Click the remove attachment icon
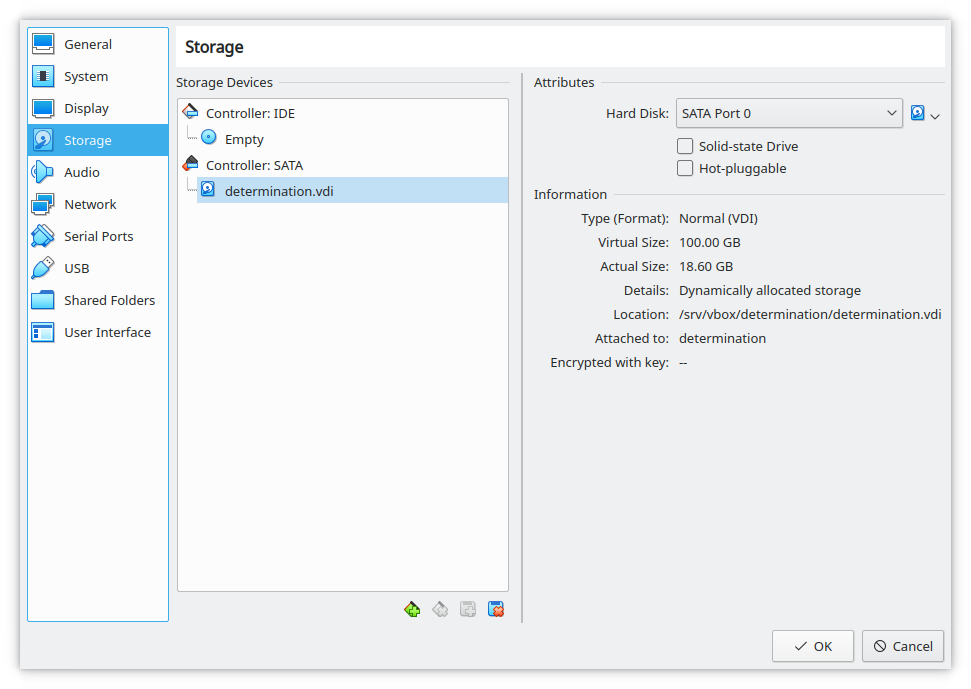Screen dimensions: 971x689 tap(496, 609)
